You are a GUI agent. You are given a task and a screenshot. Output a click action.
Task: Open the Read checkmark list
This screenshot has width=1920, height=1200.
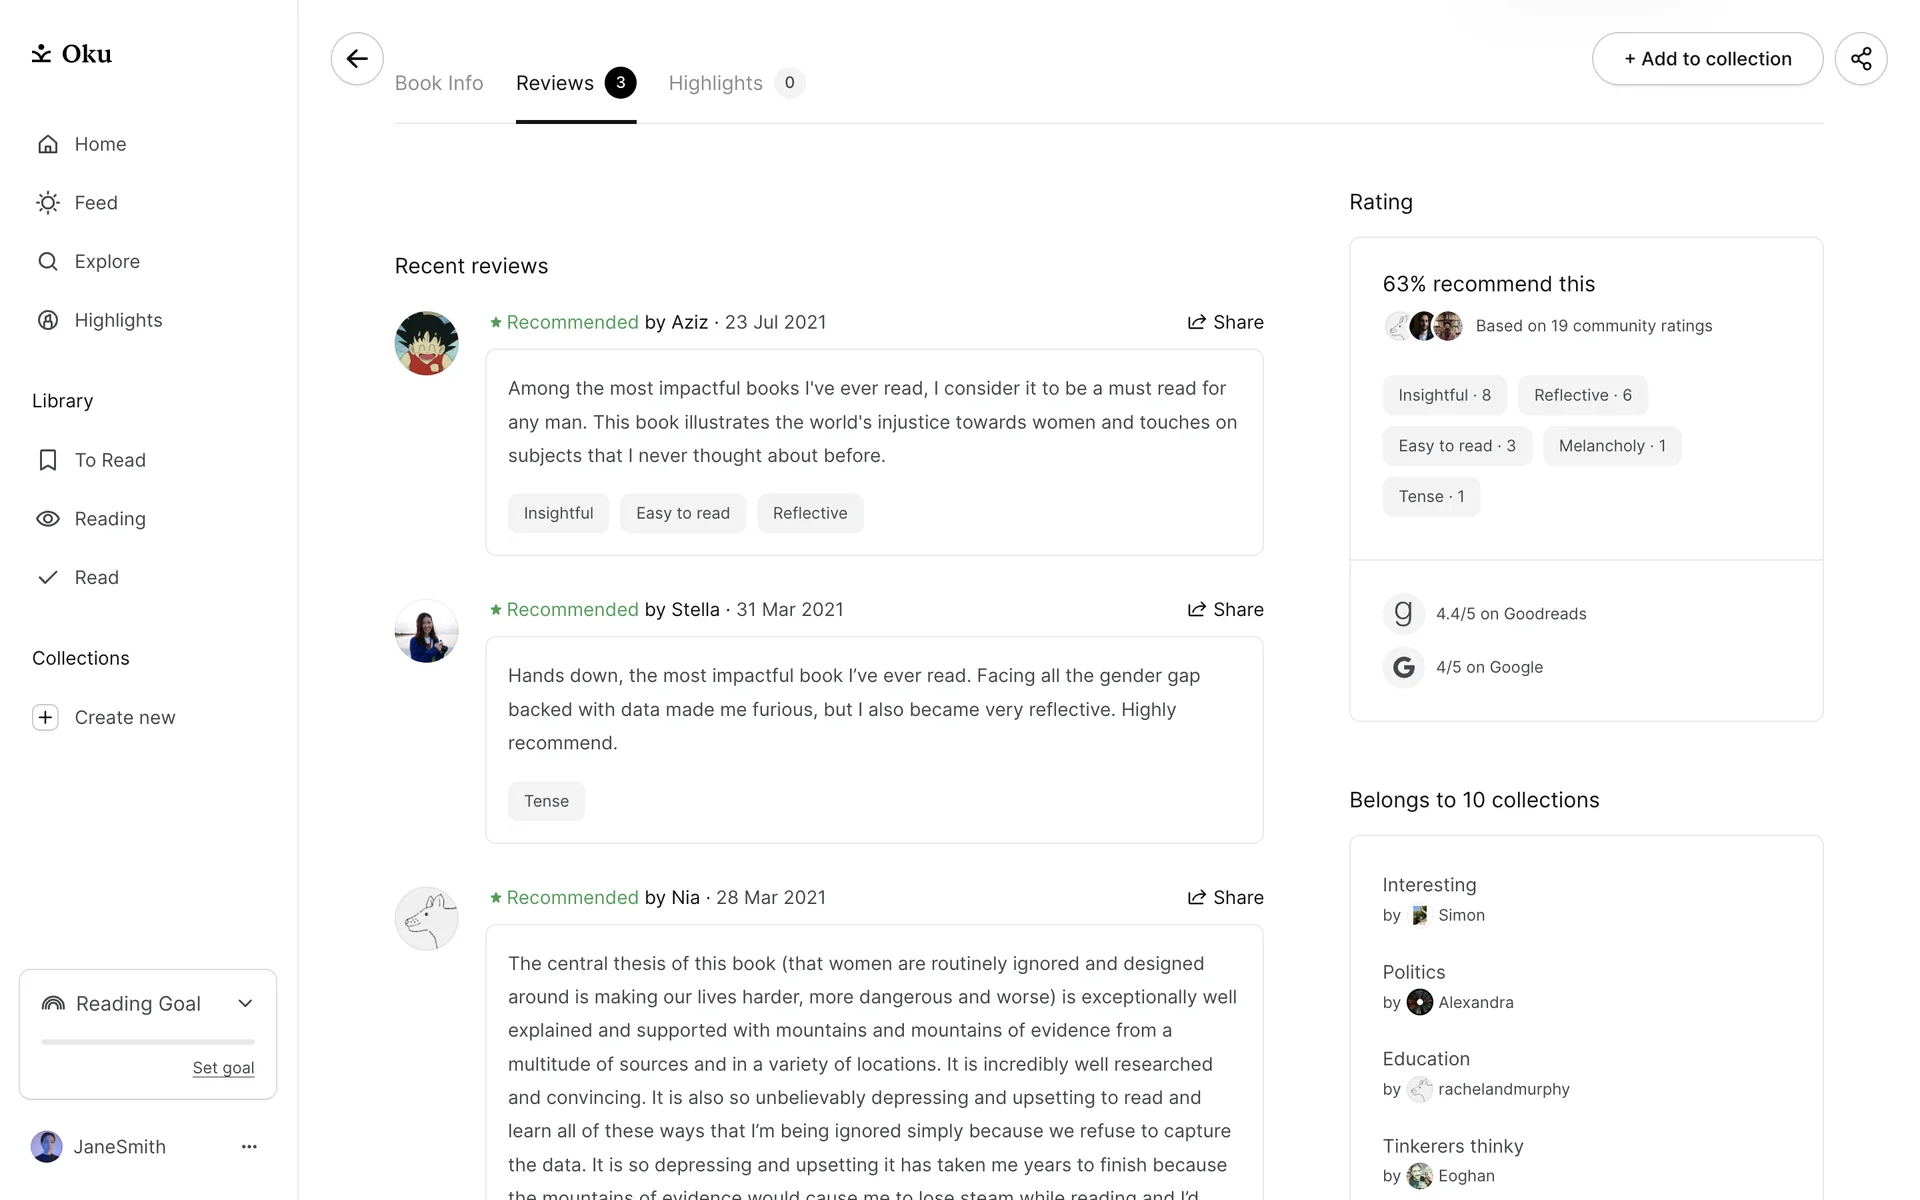96,578
